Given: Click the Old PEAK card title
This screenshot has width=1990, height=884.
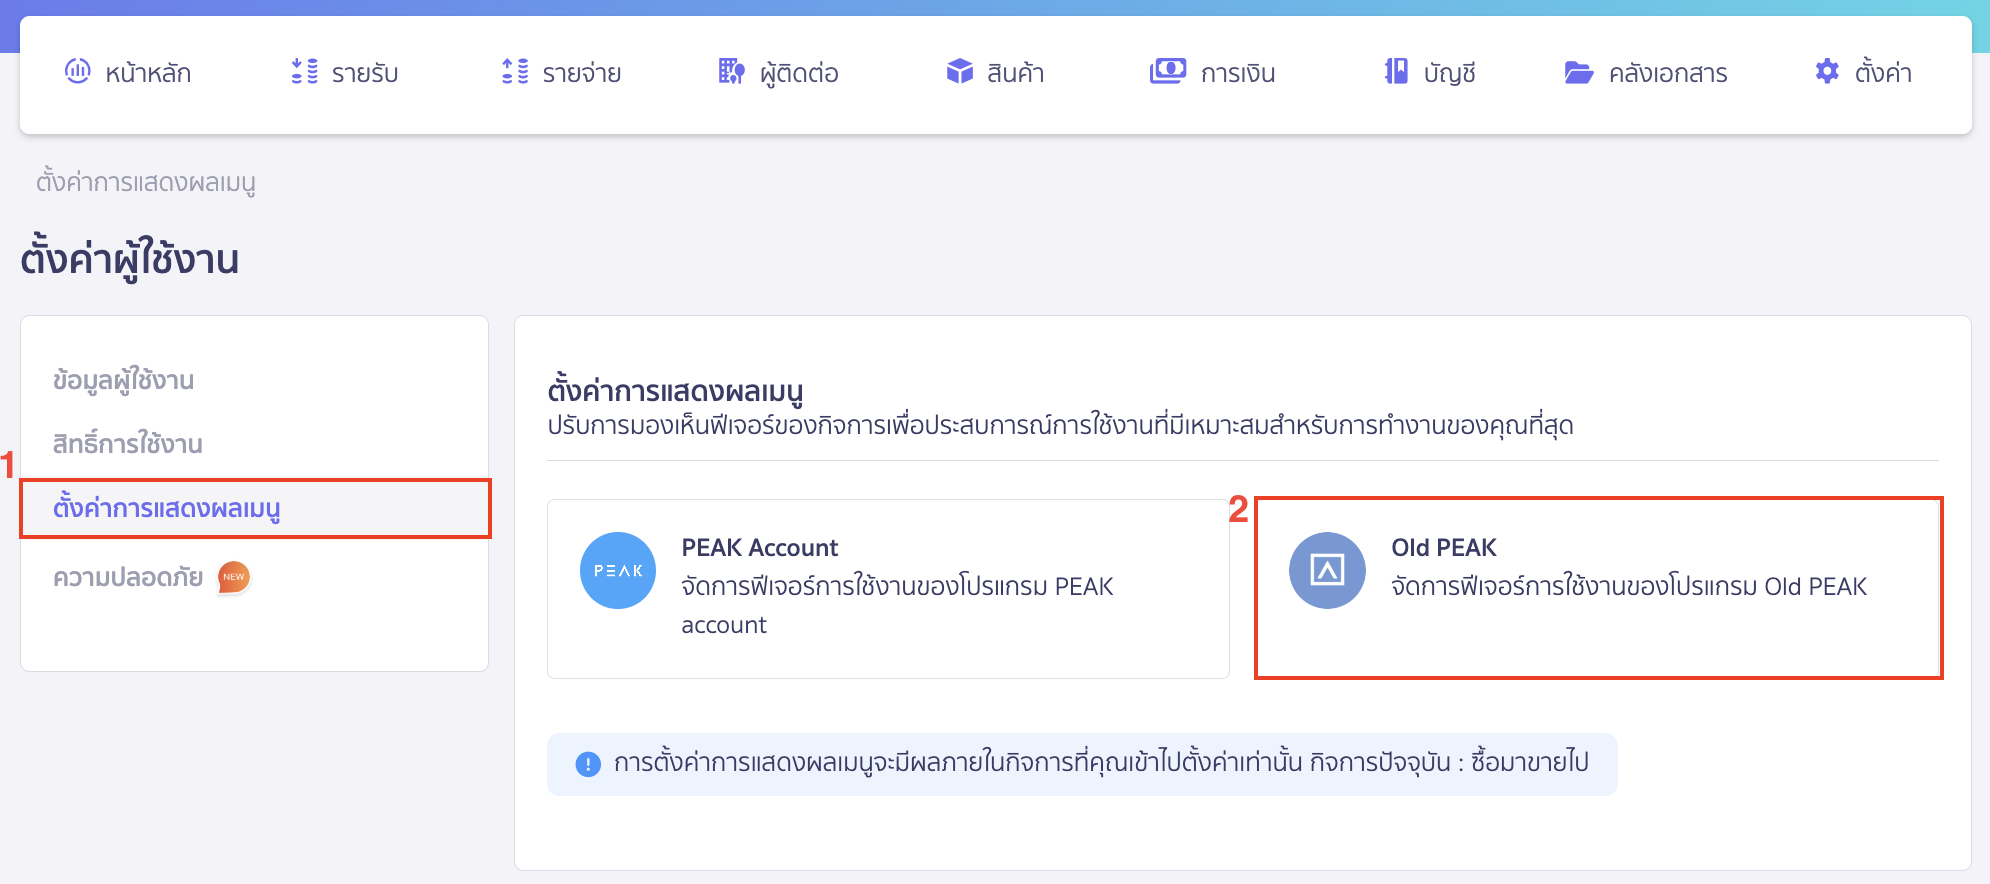Looking at the screenshot, I should [x=1444, y=547].
